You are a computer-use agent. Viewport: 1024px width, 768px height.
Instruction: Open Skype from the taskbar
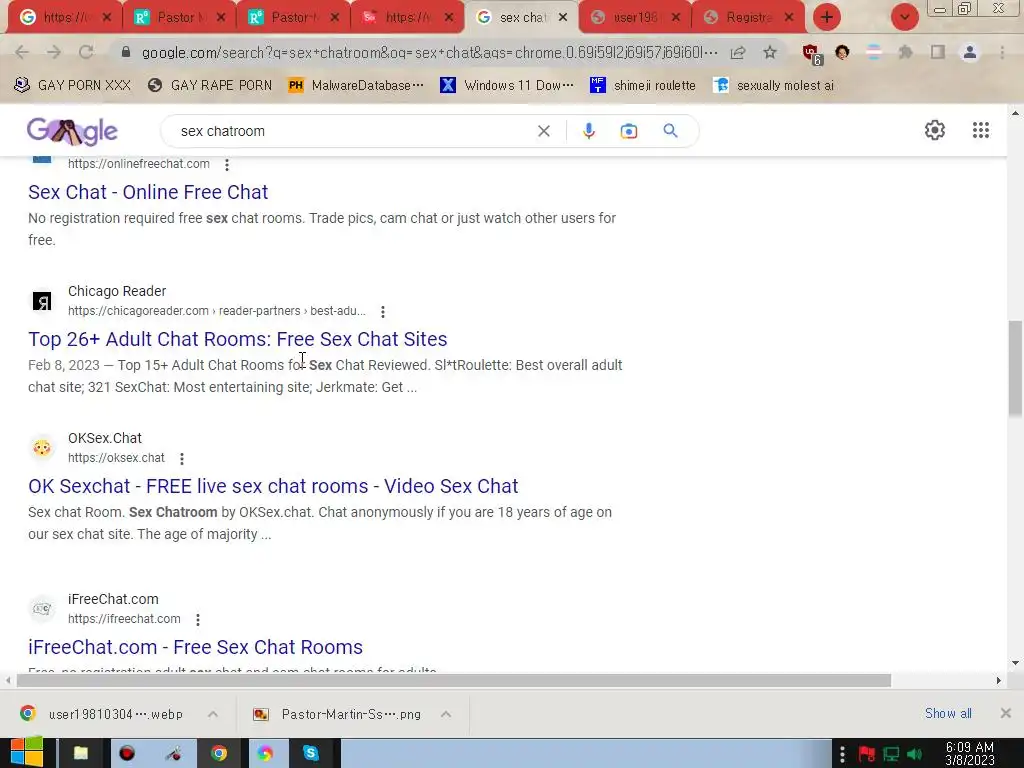(x=310, y=754)
